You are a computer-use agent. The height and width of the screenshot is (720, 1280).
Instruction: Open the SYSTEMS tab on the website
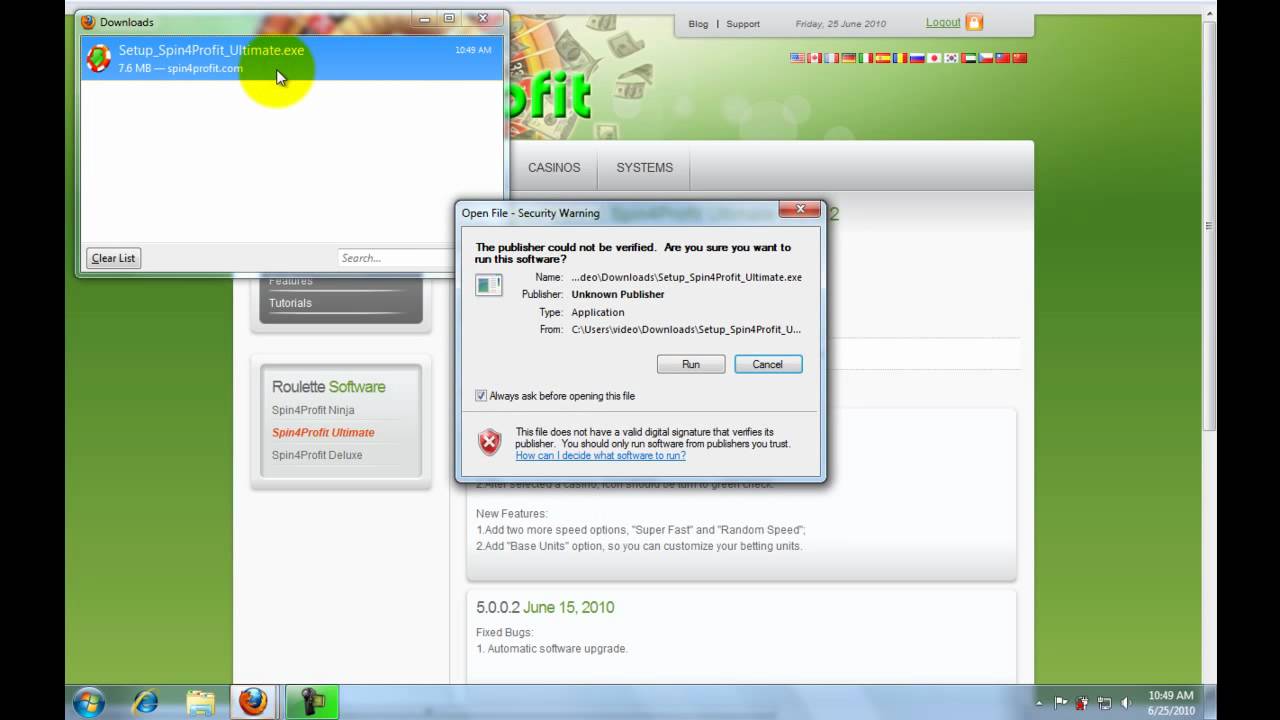click(x=644, y=167)
